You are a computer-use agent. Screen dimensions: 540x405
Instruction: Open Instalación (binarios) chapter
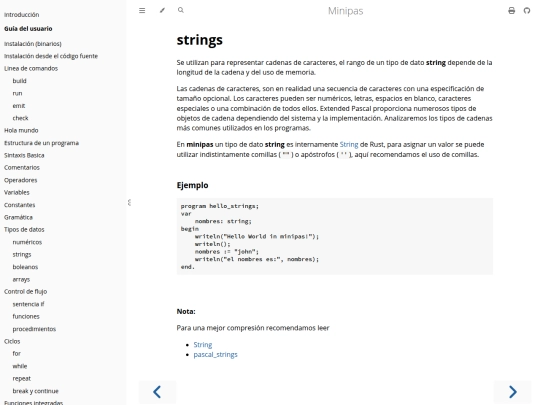33,44
